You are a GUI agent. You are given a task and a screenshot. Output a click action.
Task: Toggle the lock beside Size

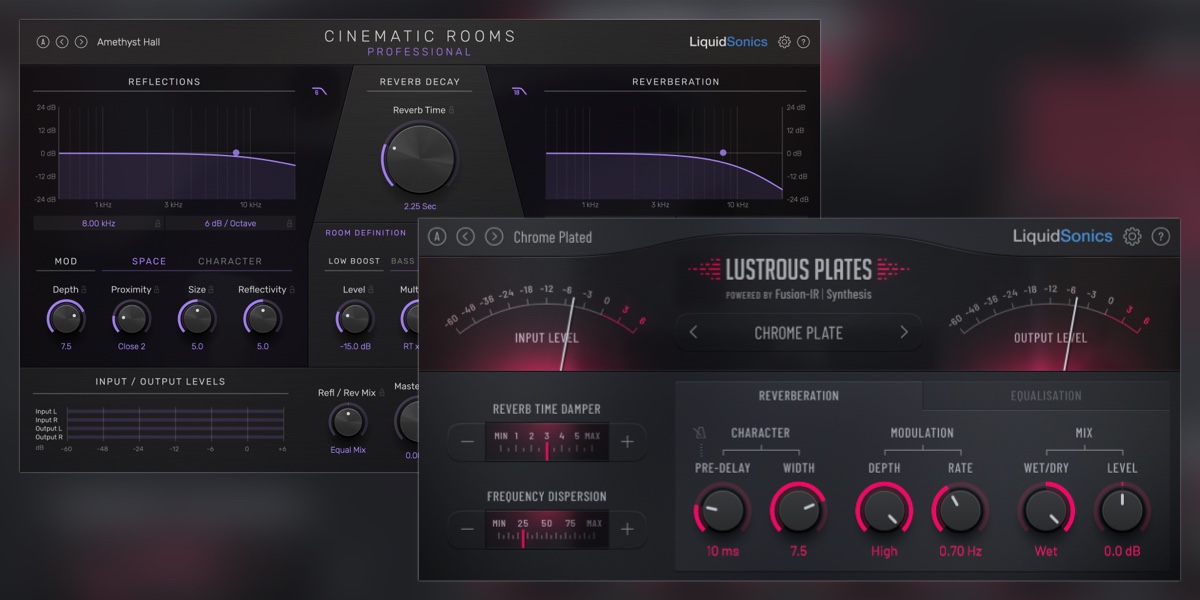[x=212, y=290]
